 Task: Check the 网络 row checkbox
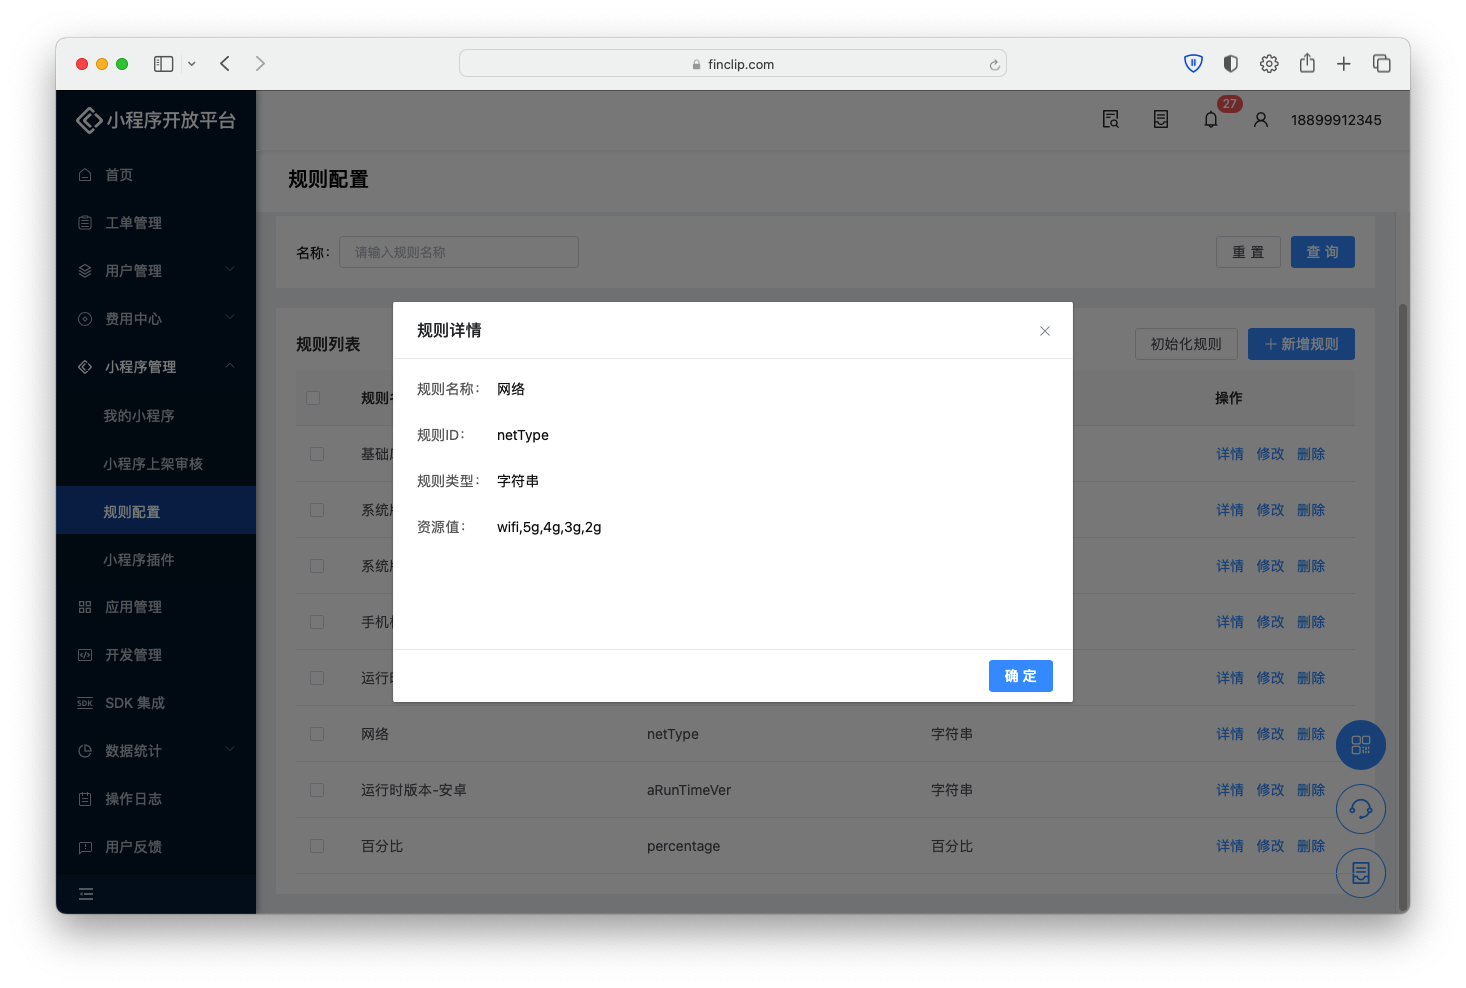tap(317, 734)
